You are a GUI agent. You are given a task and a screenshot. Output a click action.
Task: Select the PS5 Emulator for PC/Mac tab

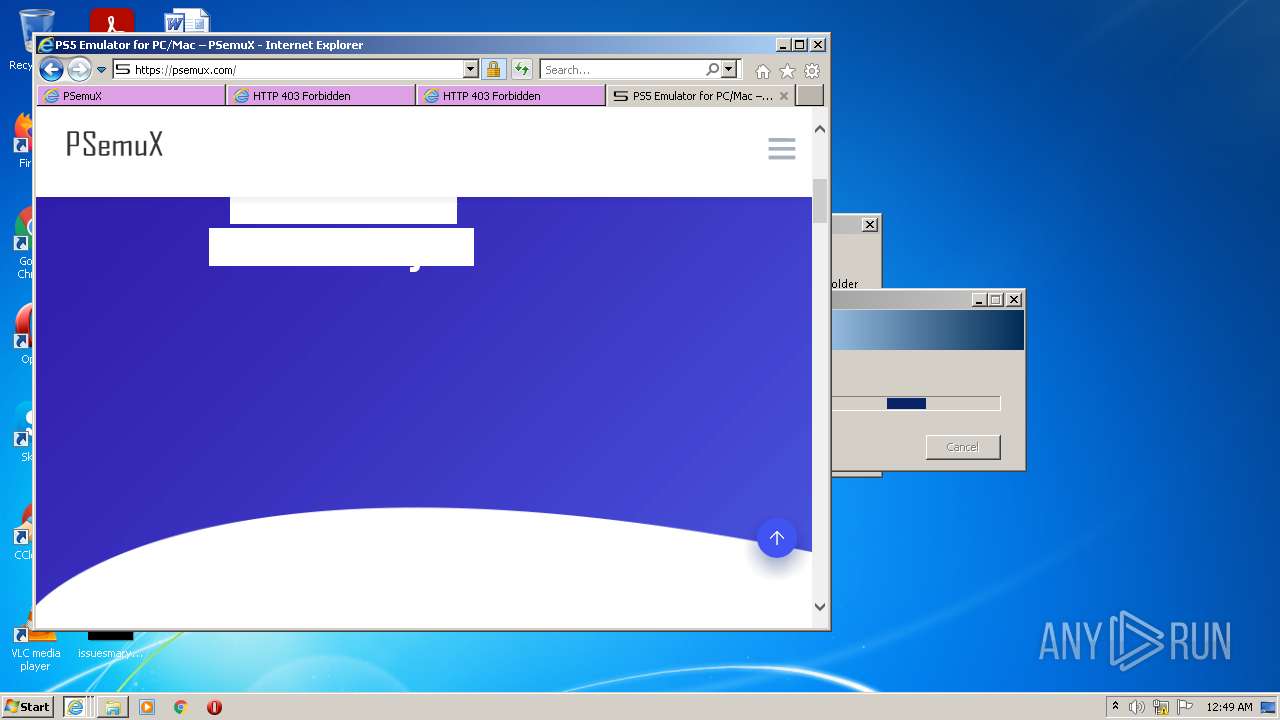(701, 96)
